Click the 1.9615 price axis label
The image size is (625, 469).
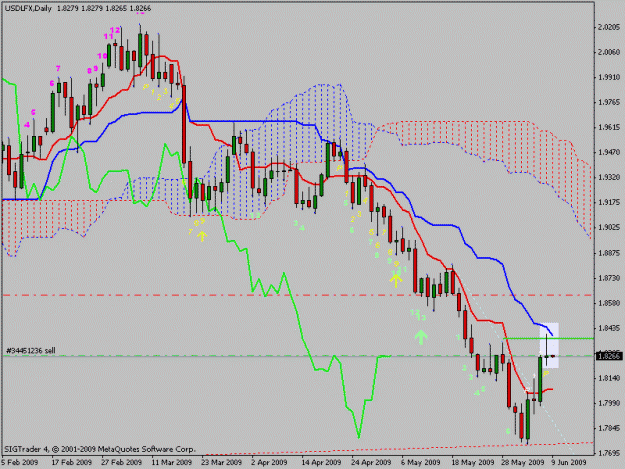tap(609, 128)
